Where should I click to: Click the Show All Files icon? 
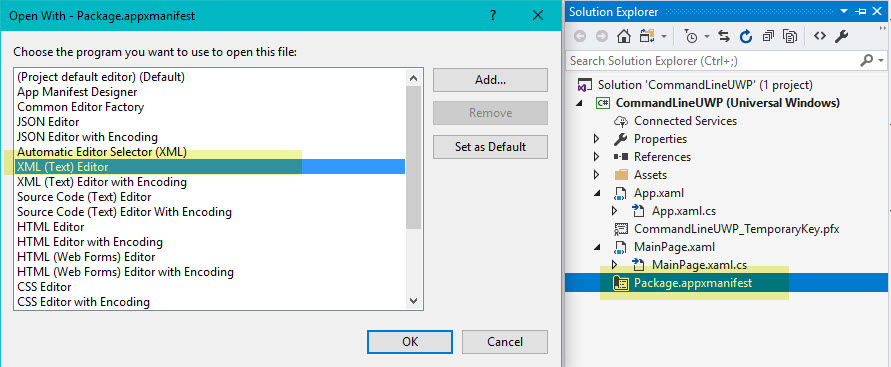click(x=790, y=36)
